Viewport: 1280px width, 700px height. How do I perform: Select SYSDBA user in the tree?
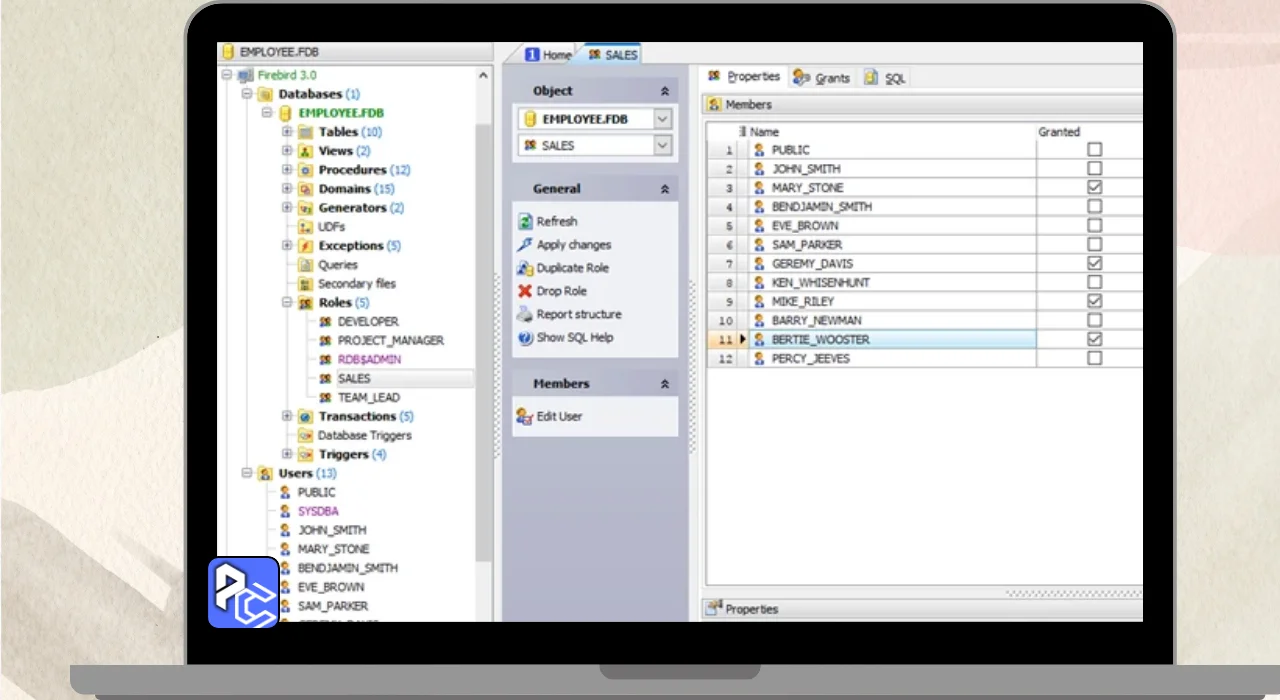pos(318,511)
